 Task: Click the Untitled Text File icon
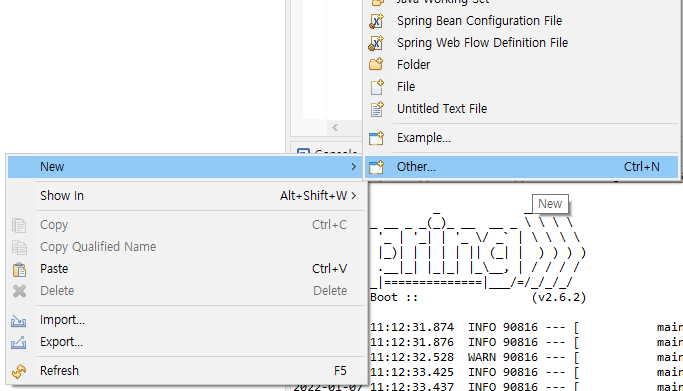(377, 109)
